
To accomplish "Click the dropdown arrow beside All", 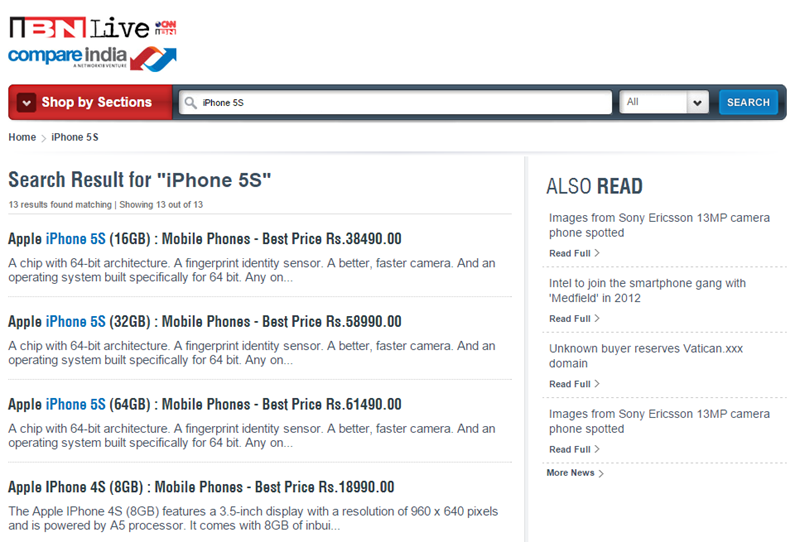I will [697, 103].
